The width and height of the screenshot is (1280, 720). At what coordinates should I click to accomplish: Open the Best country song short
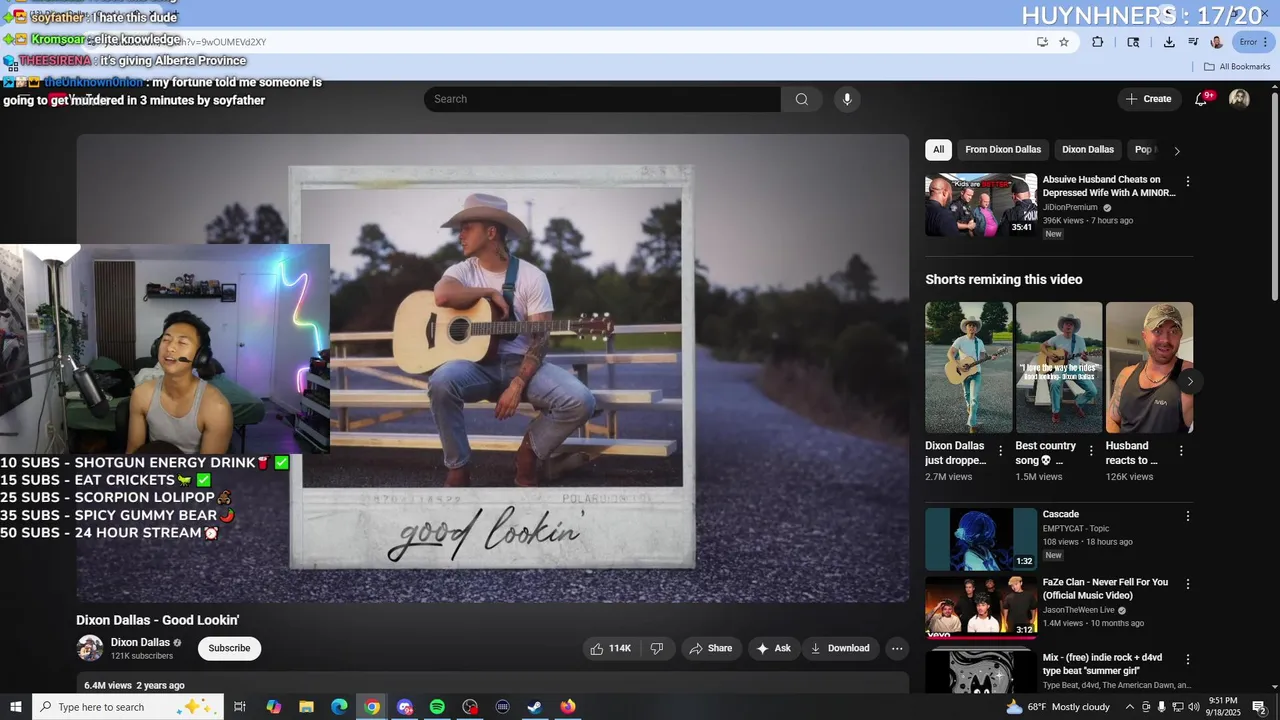[x=1059, y=367]
